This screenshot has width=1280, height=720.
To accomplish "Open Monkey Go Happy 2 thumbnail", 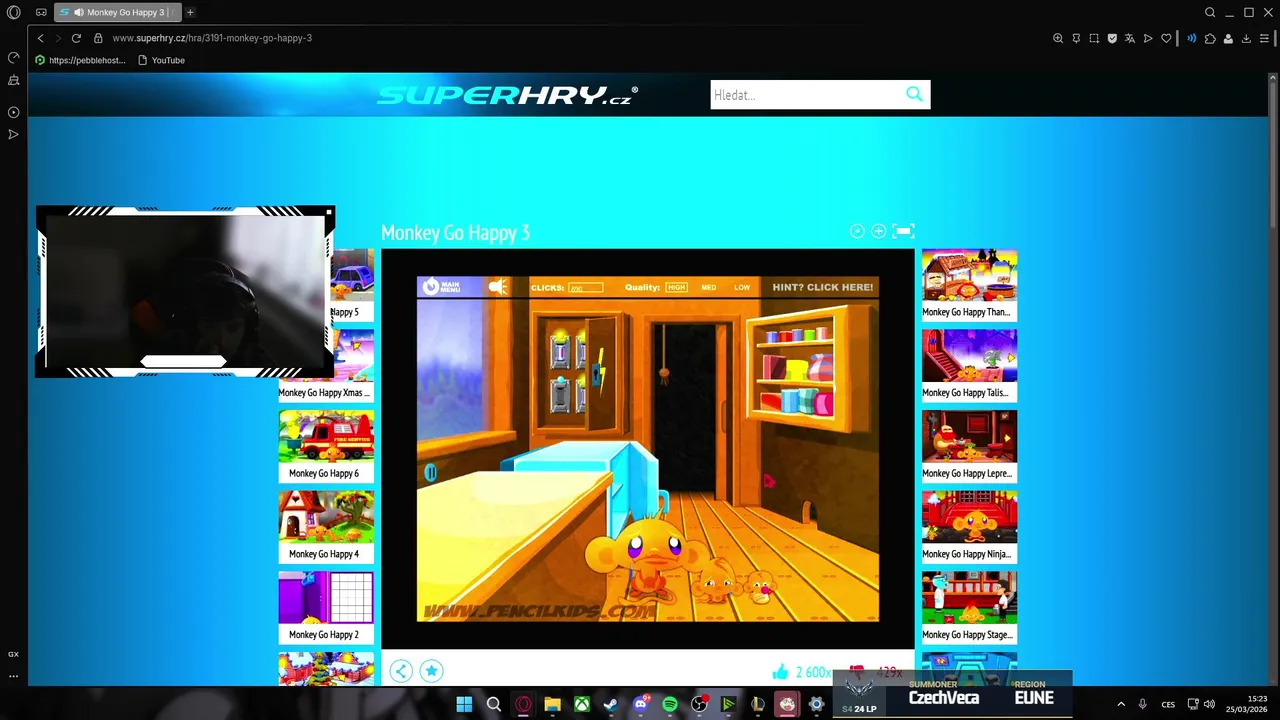I will coord(326,607).
